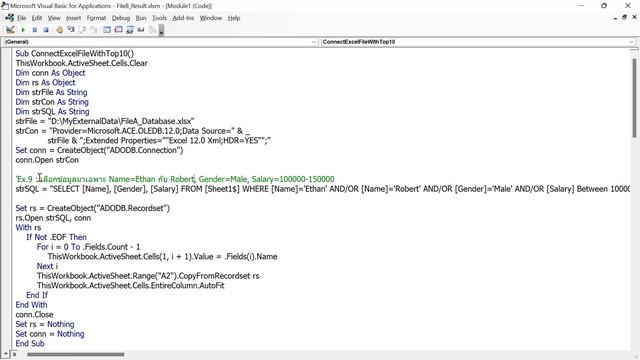Click the line 'conn.Close'
Viewport: 640px width, 360px height.
coord(34,315)
